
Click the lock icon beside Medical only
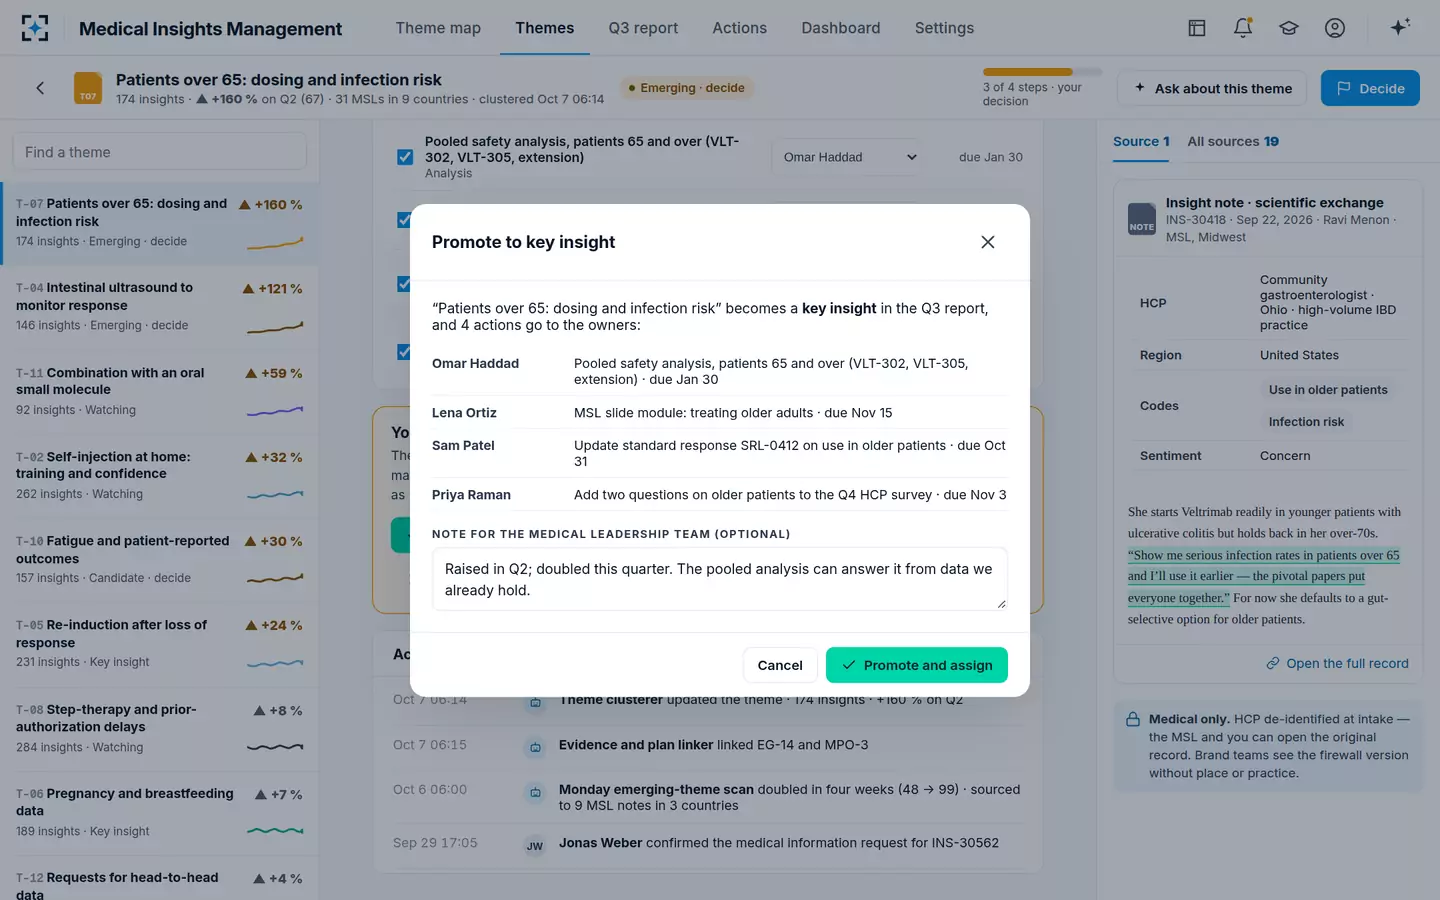tap(1133, 719)
